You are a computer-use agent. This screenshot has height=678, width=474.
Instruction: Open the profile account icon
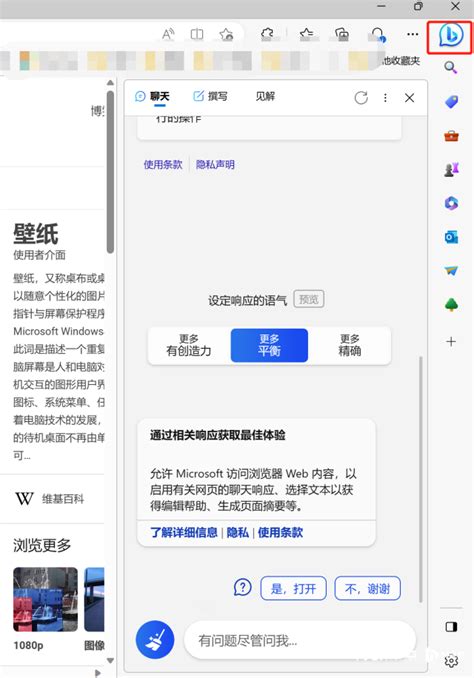(378, 34)
